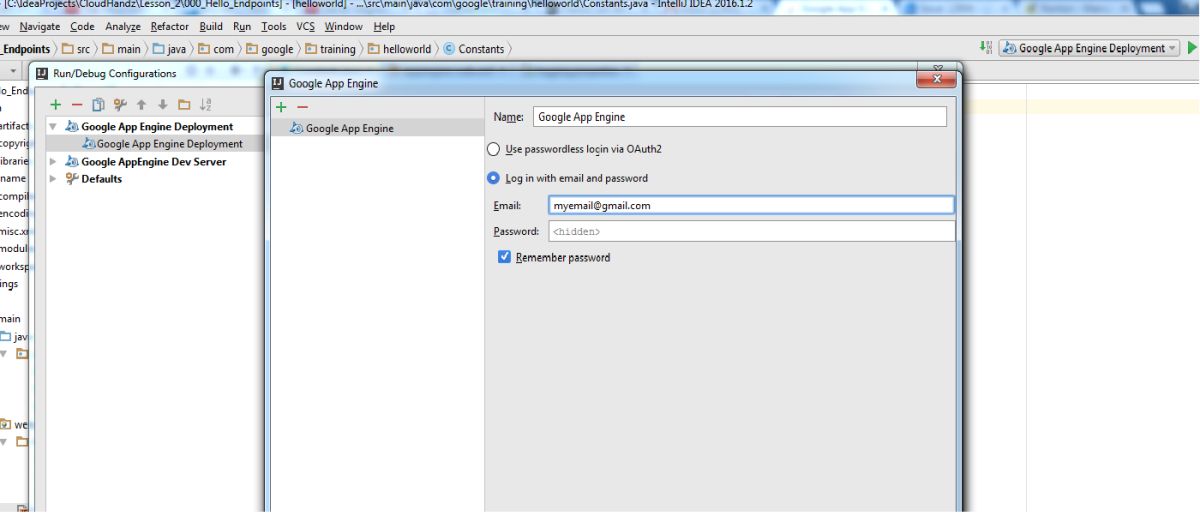1200x516 pixels.
Task: Select Google App Engine Deployment parent node label
Action: [x=157, y=127]
